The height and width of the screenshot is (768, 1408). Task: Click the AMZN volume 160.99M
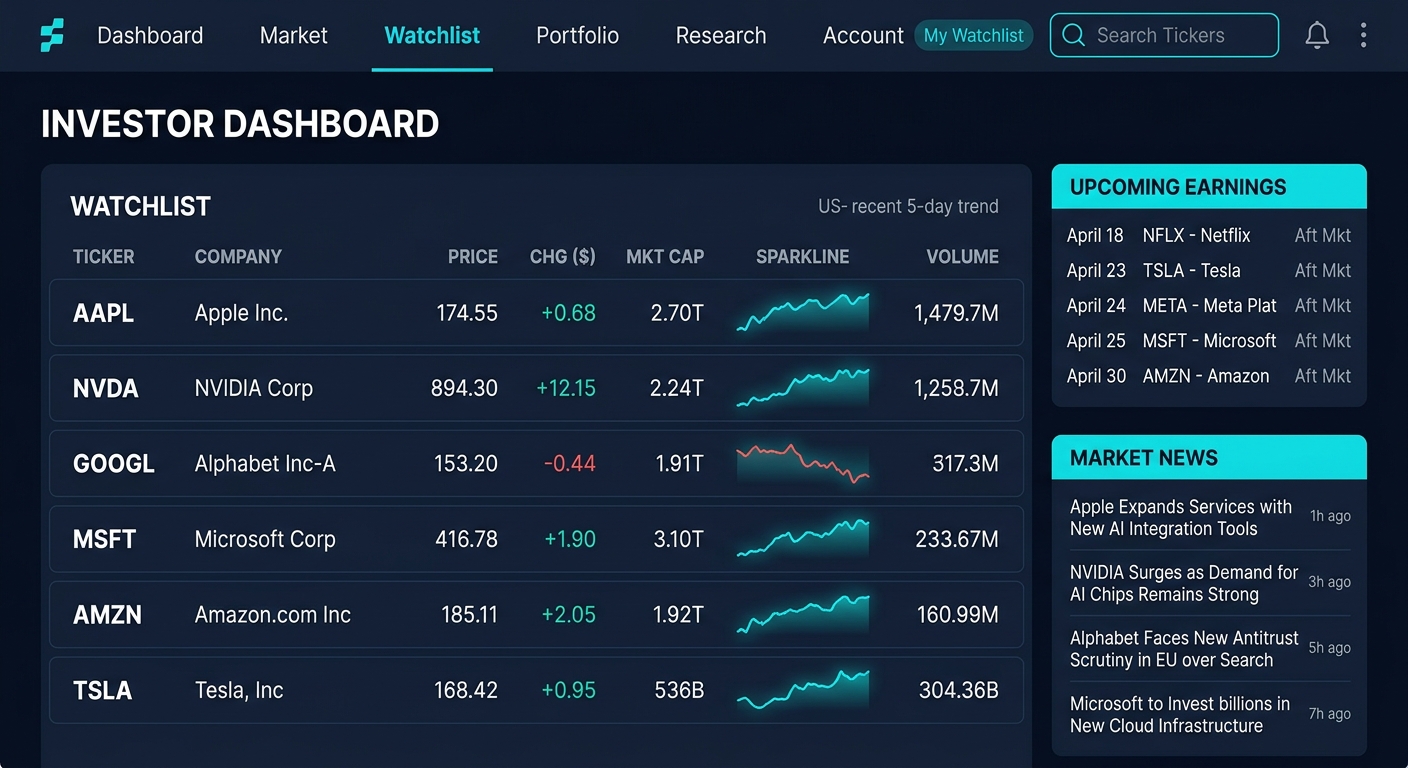coord(958,614)
